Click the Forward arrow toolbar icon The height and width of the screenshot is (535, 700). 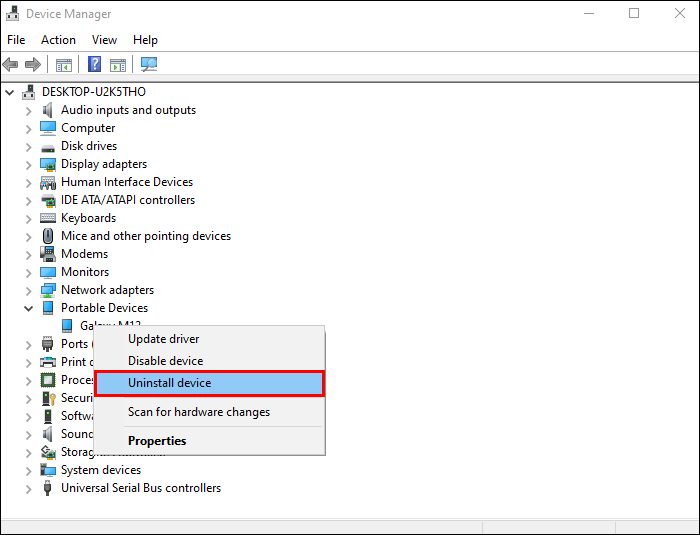(33, 64)
